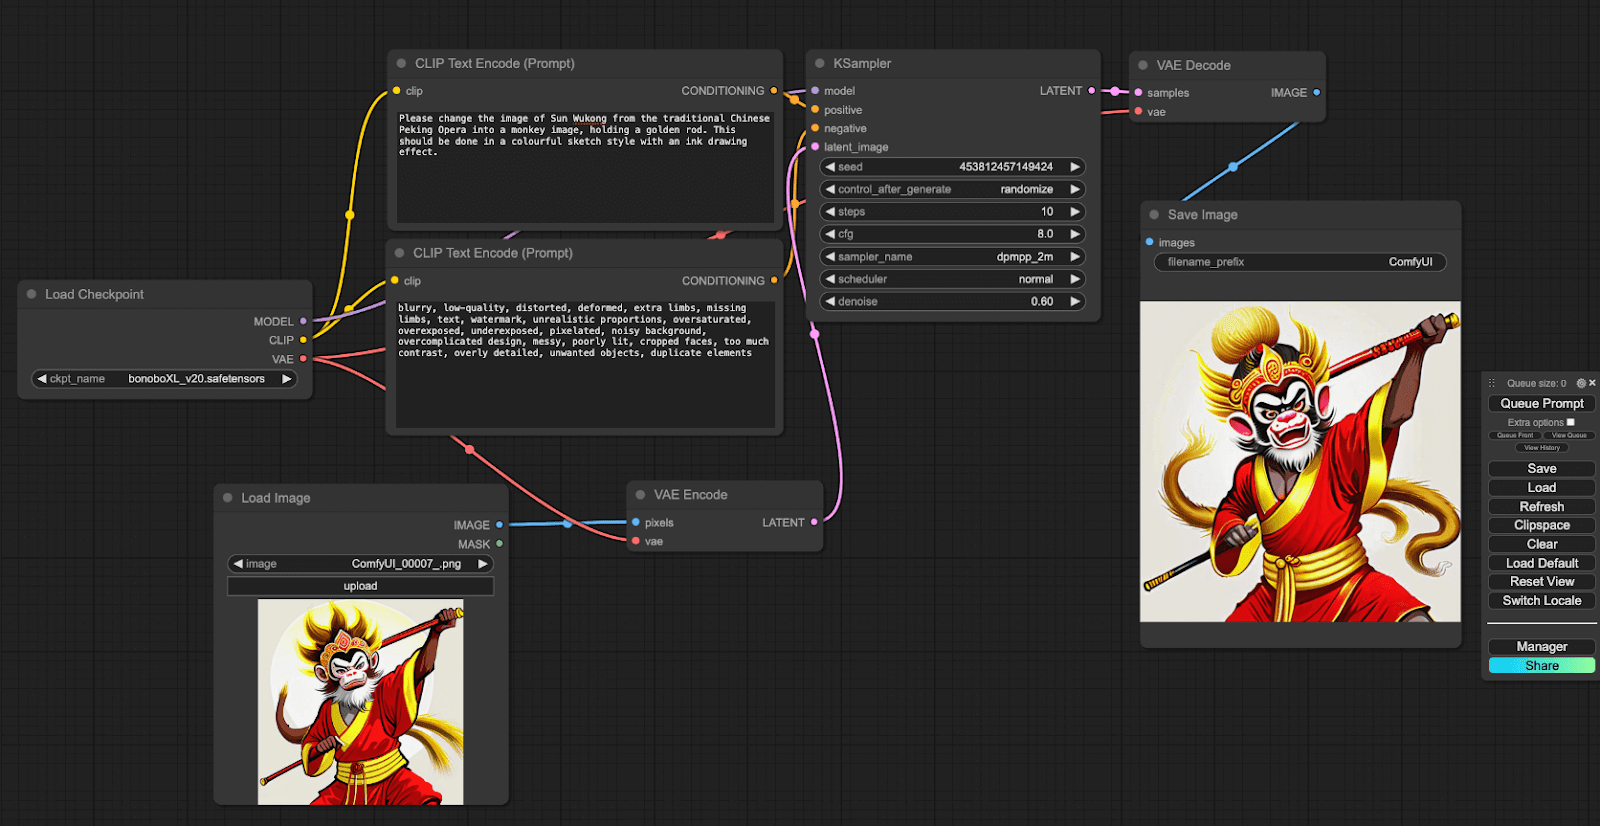The width and height of the screenshot is (1600, 826).
Task: Select previous file with Load Image left arrow
Action: pyautogui.click(x=238, y=564)
